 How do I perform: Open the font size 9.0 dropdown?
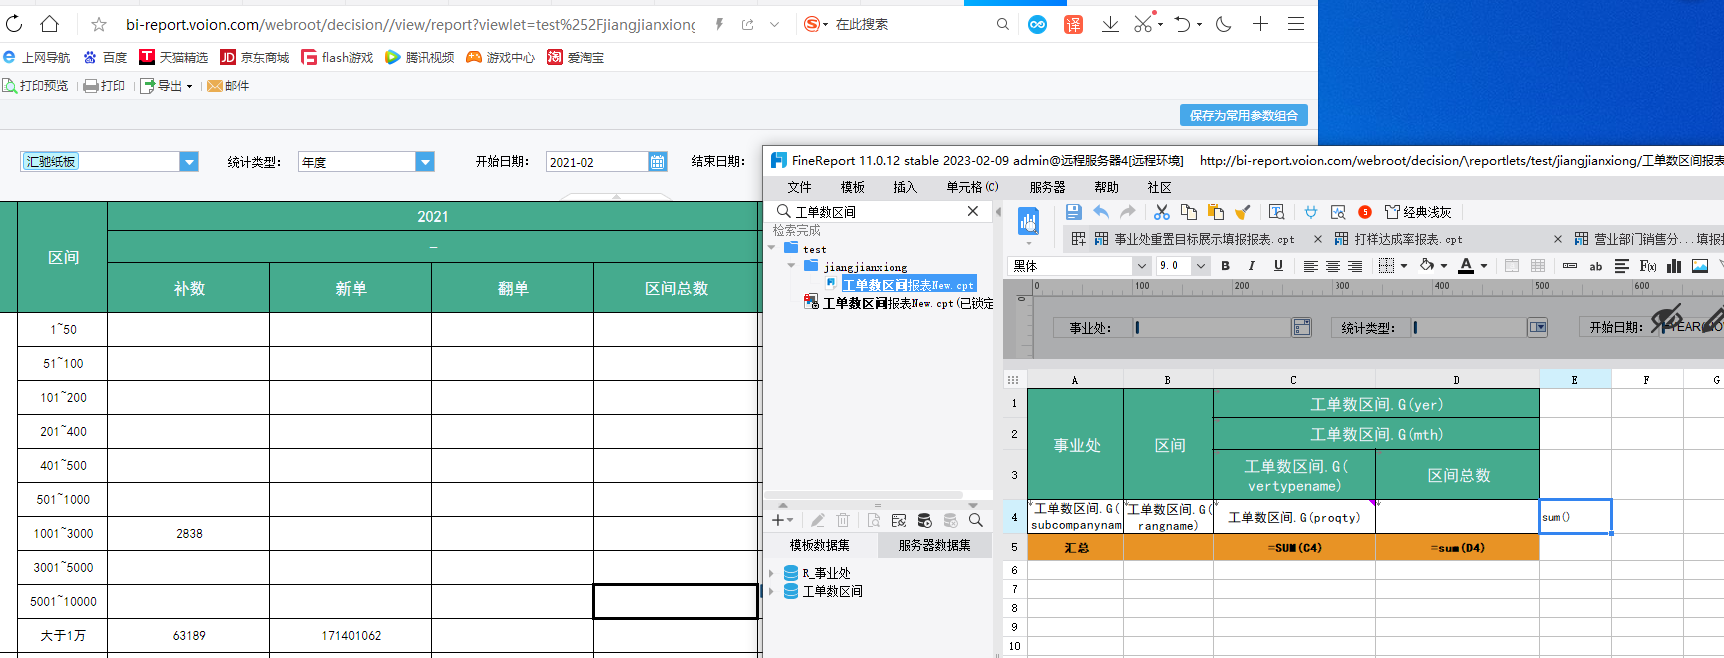[1200, 266]
